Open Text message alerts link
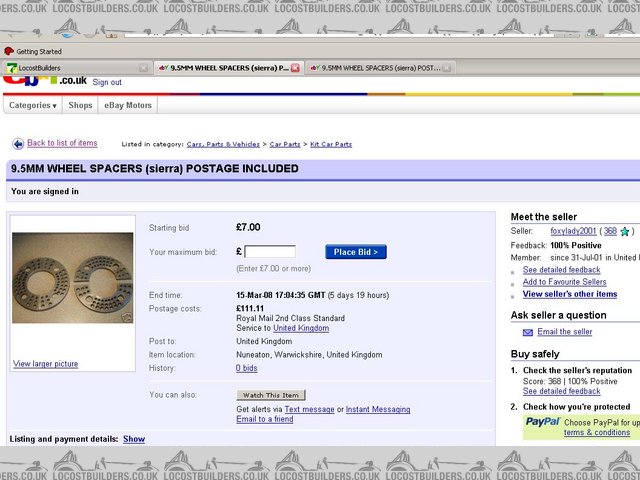 [x=309, y=409]
